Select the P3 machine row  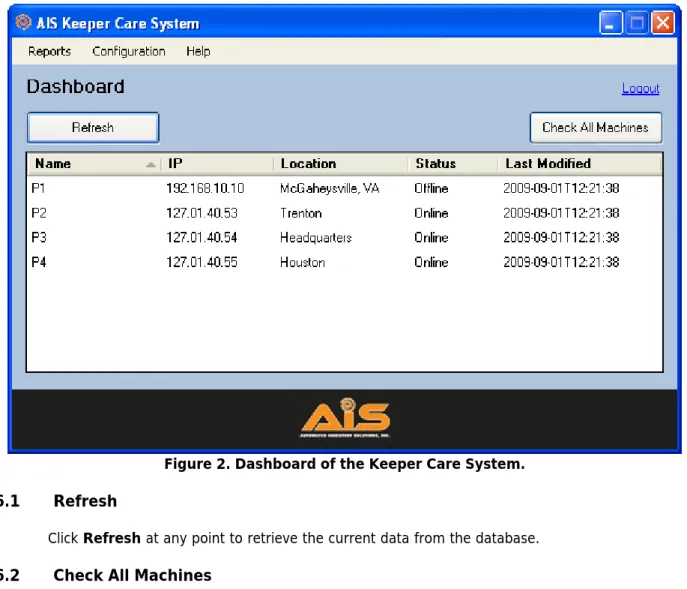pos(344,238)
